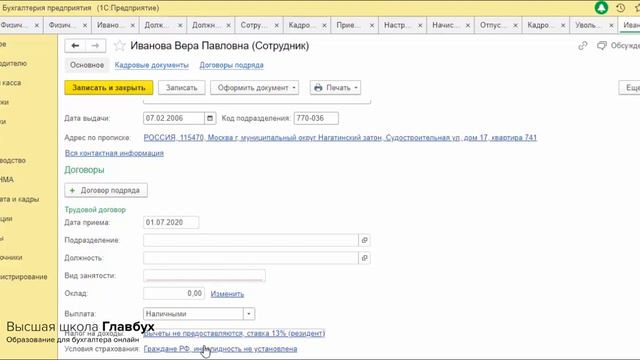Open the Печать dropdown menu

click(x=335, y=88)
